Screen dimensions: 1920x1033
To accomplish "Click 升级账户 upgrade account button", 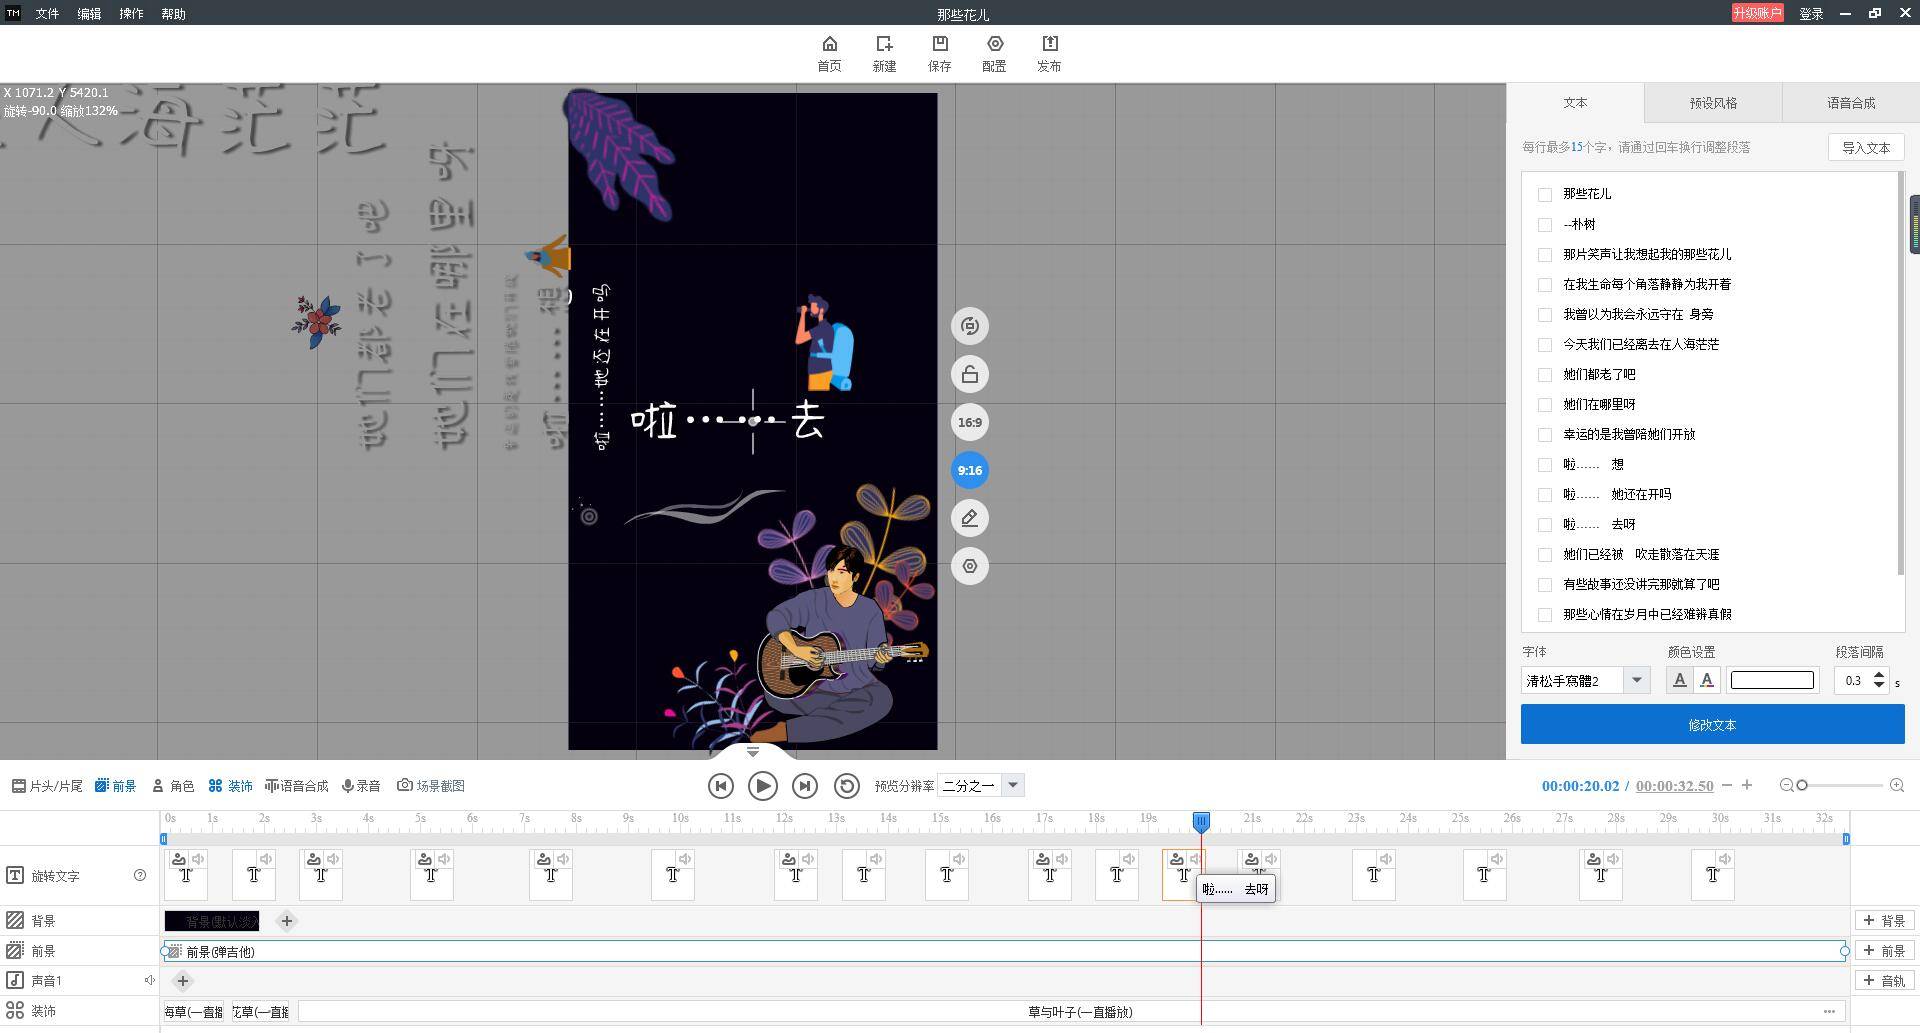I will (1757, 13).
